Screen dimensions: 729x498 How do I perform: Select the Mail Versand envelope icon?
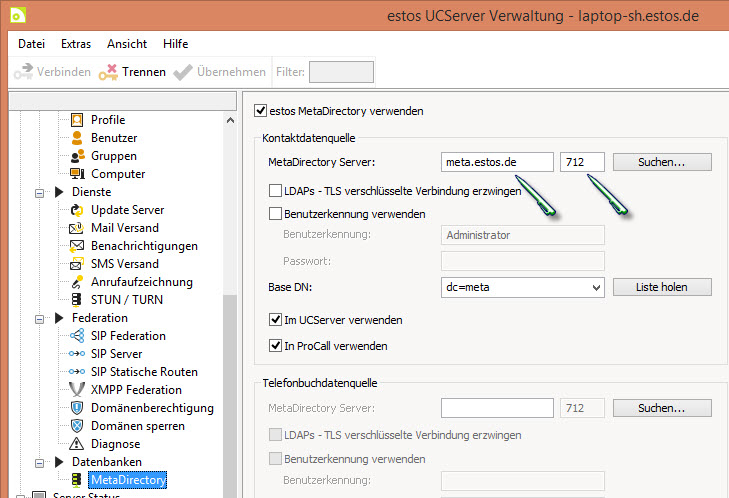coord(77,228)
